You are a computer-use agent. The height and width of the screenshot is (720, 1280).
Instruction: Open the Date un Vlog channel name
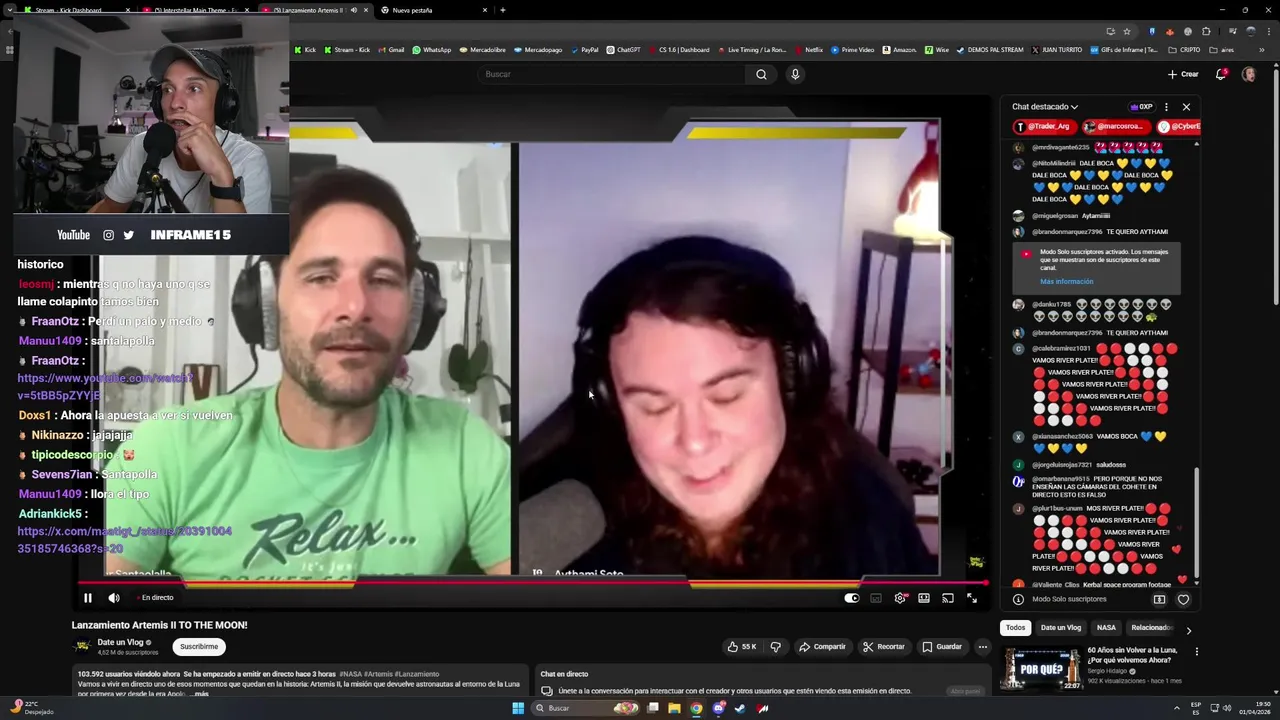pos(120,642)
